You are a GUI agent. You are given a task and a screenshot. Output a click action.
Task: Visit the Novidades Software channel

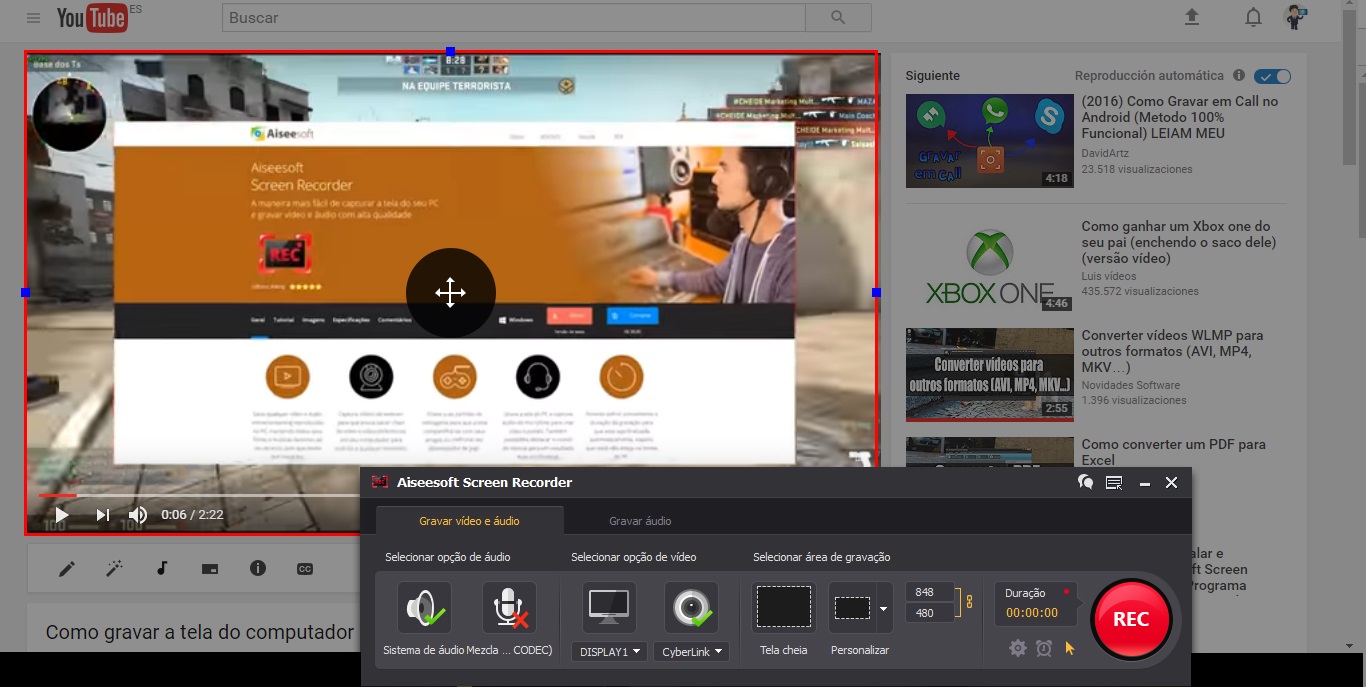point(1131,385)
